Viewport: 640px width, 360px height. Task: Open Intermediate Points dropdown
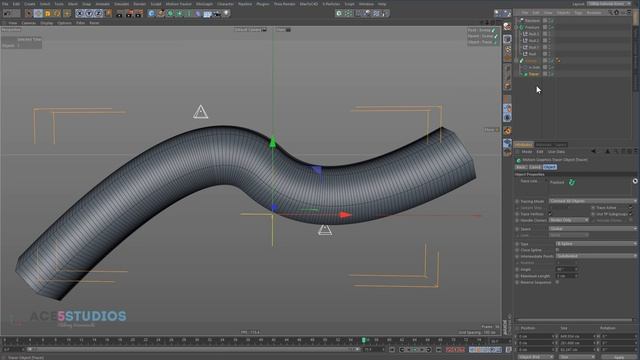click(x=597, y=256)
